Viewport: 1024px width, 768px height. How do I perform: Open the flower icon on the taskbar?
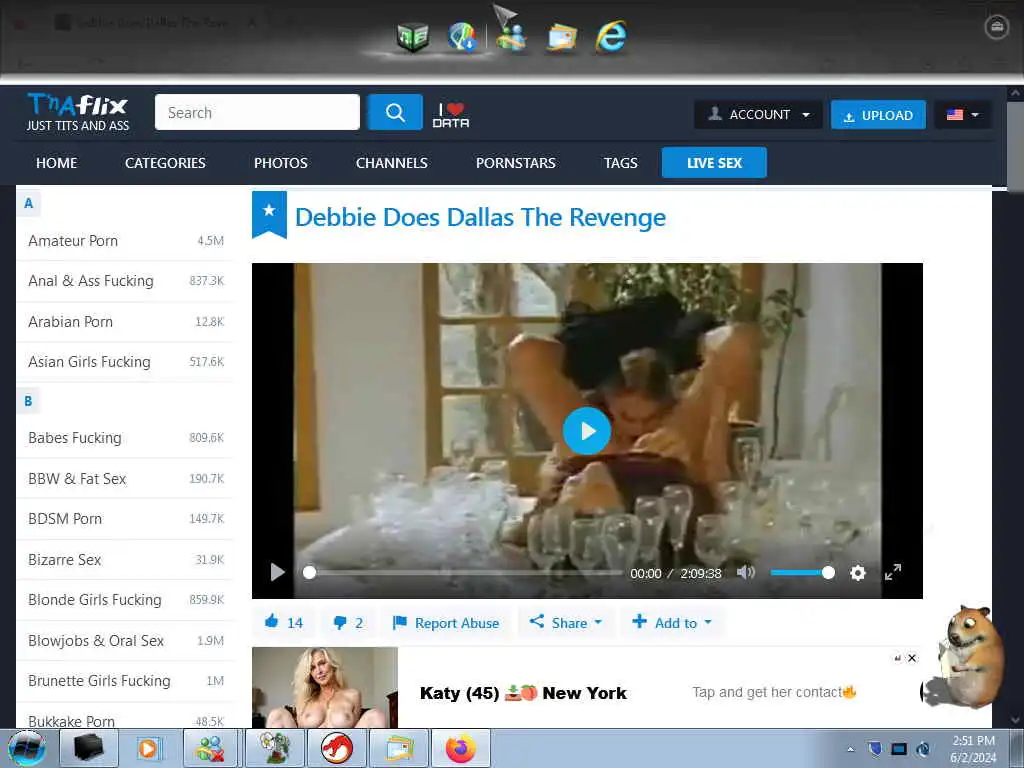pos(274,748)
